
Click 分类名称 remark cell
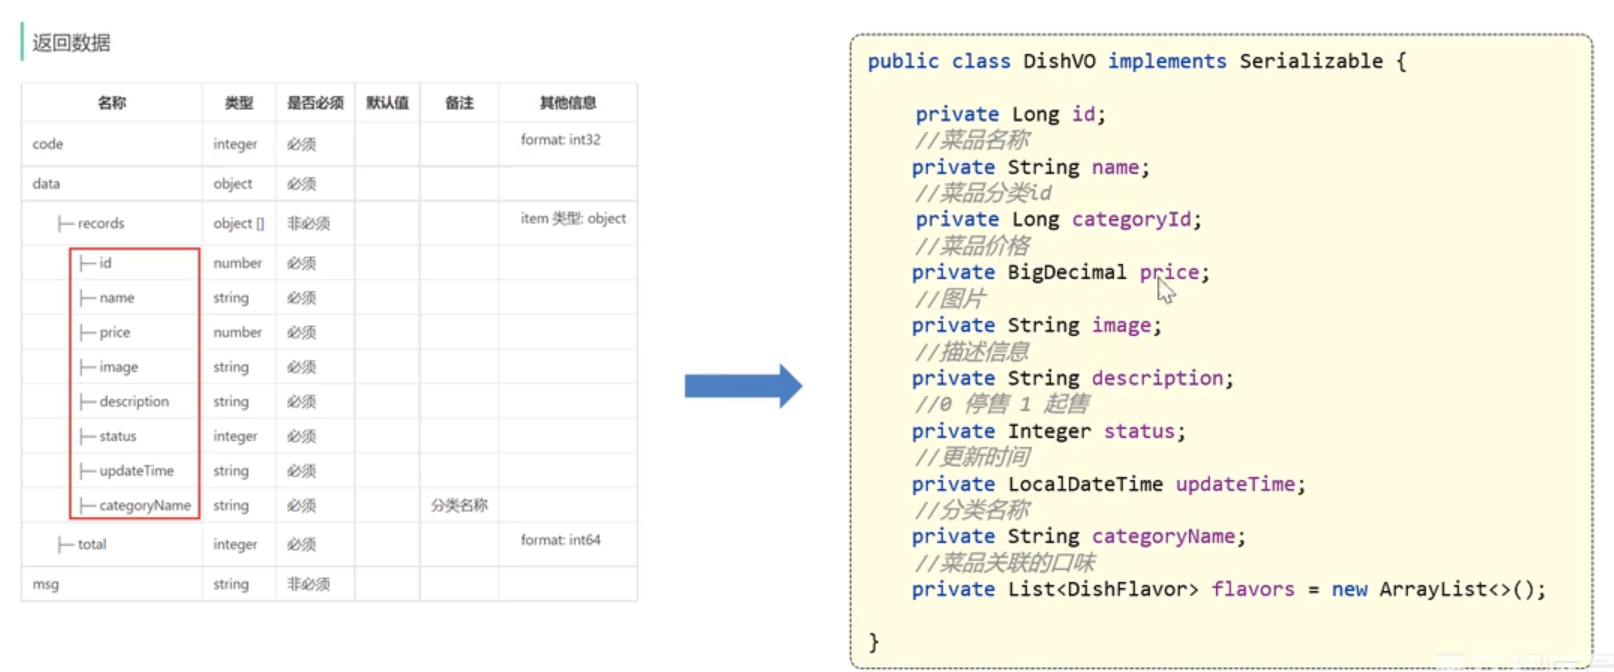[x=459, y=505]
